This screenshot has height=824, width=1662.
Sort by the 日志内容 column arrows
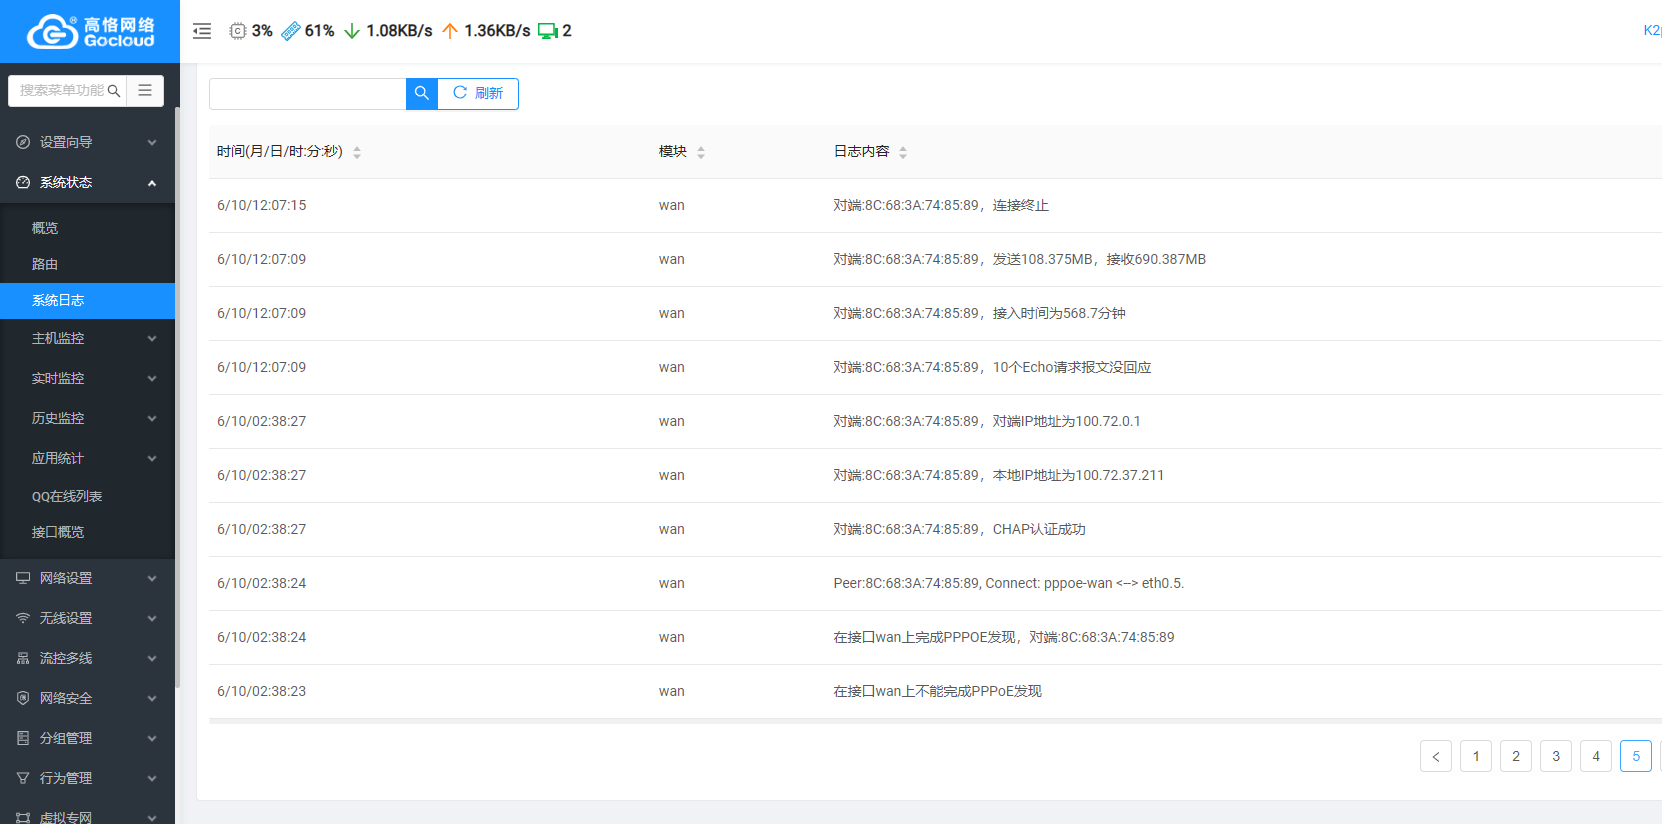tap(903, 152)
